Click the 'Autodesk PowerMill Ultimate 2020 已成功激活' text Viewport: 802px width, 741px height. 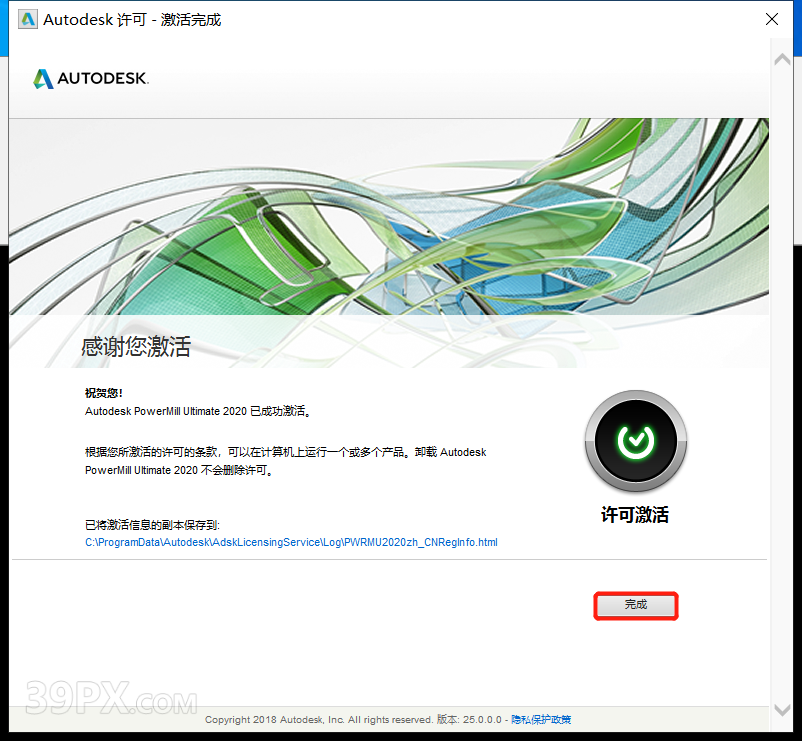click(198, 411)
